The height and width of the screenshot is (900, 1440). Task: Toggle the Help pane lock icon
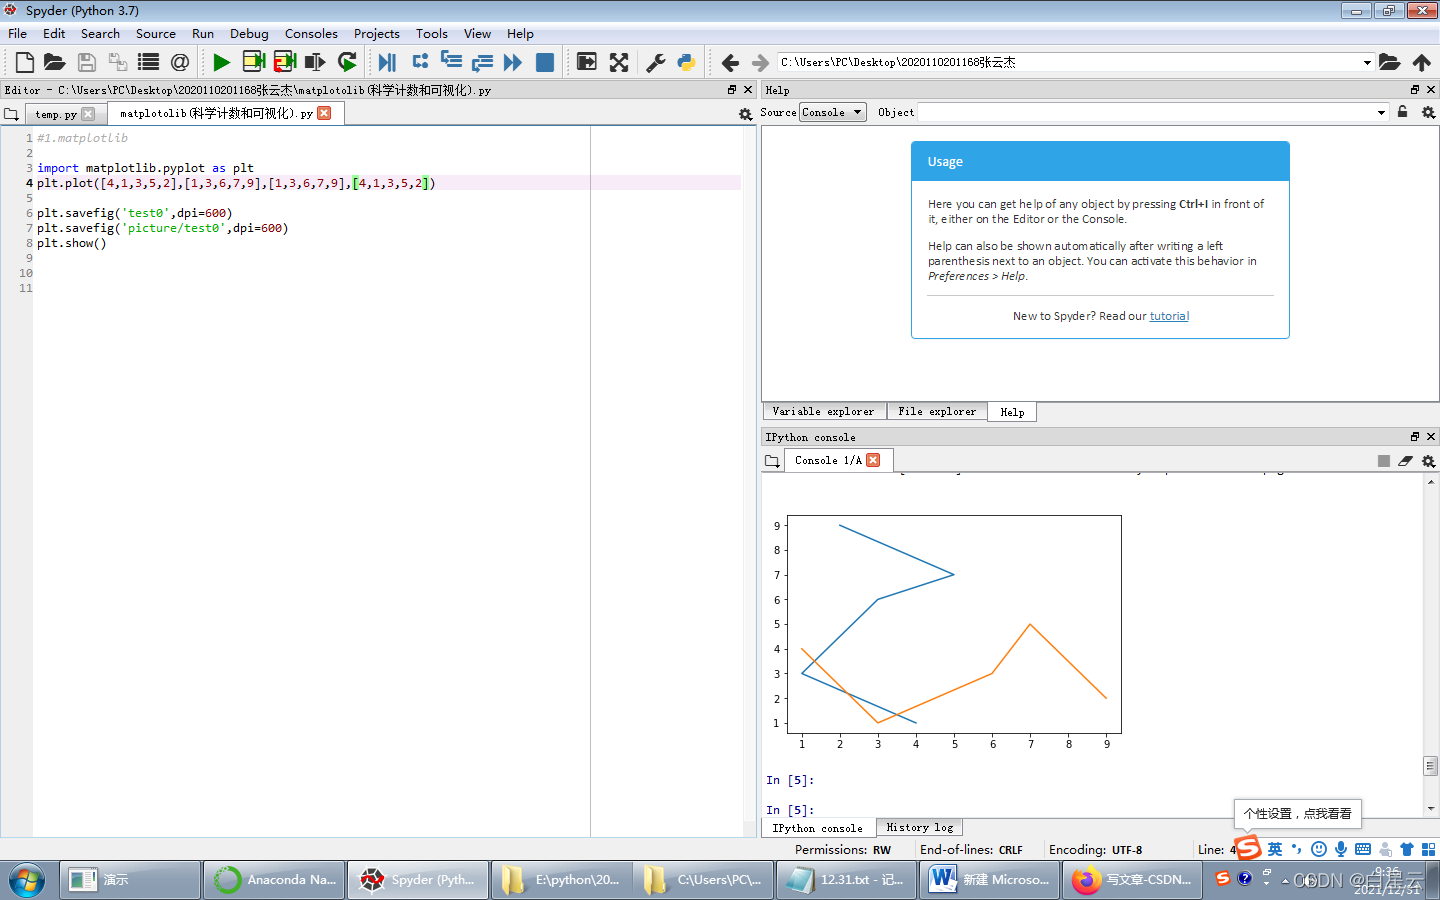coord(1402,112)
